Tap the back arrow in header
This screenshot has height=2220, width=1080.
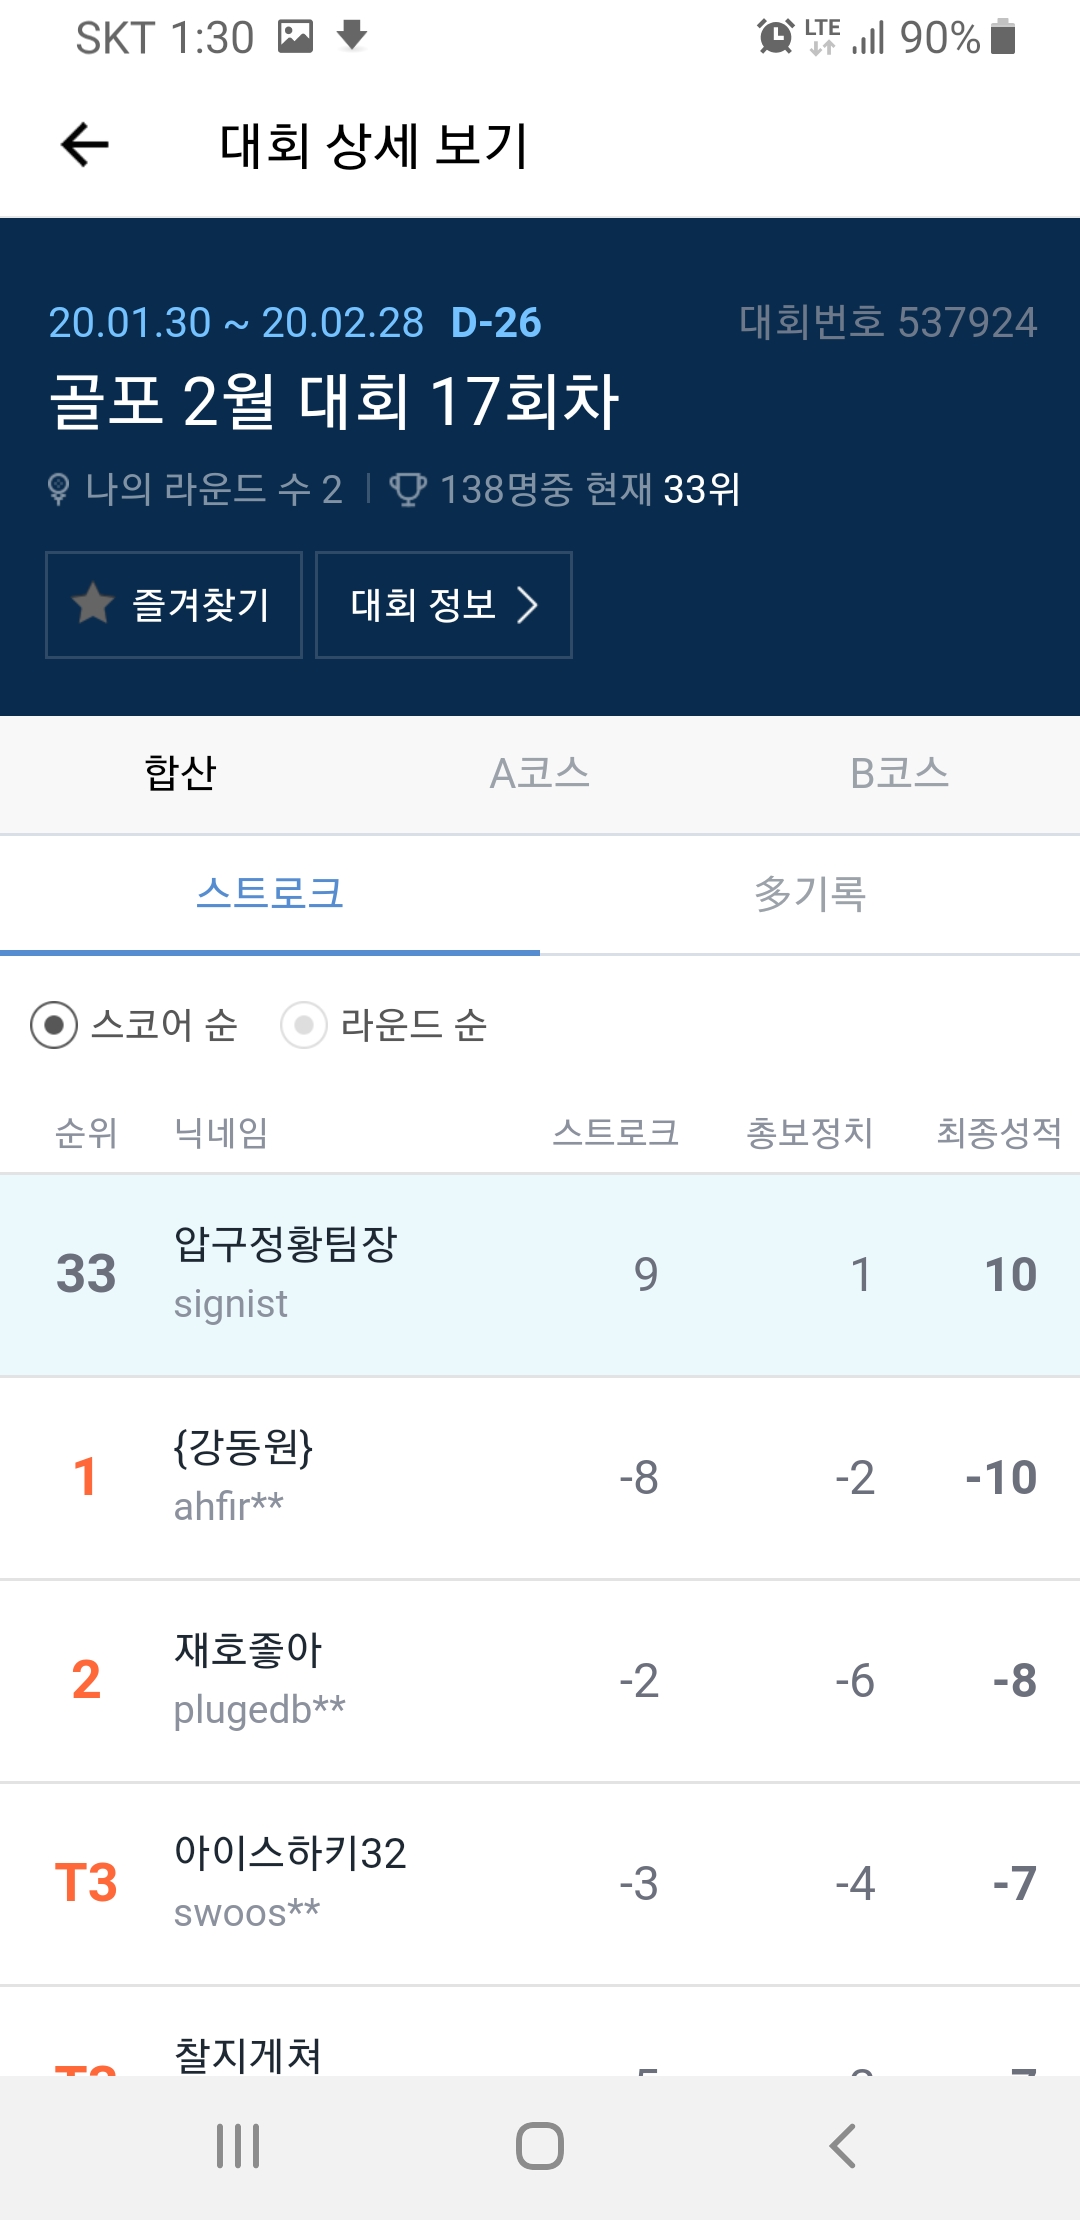pos(85,145)
